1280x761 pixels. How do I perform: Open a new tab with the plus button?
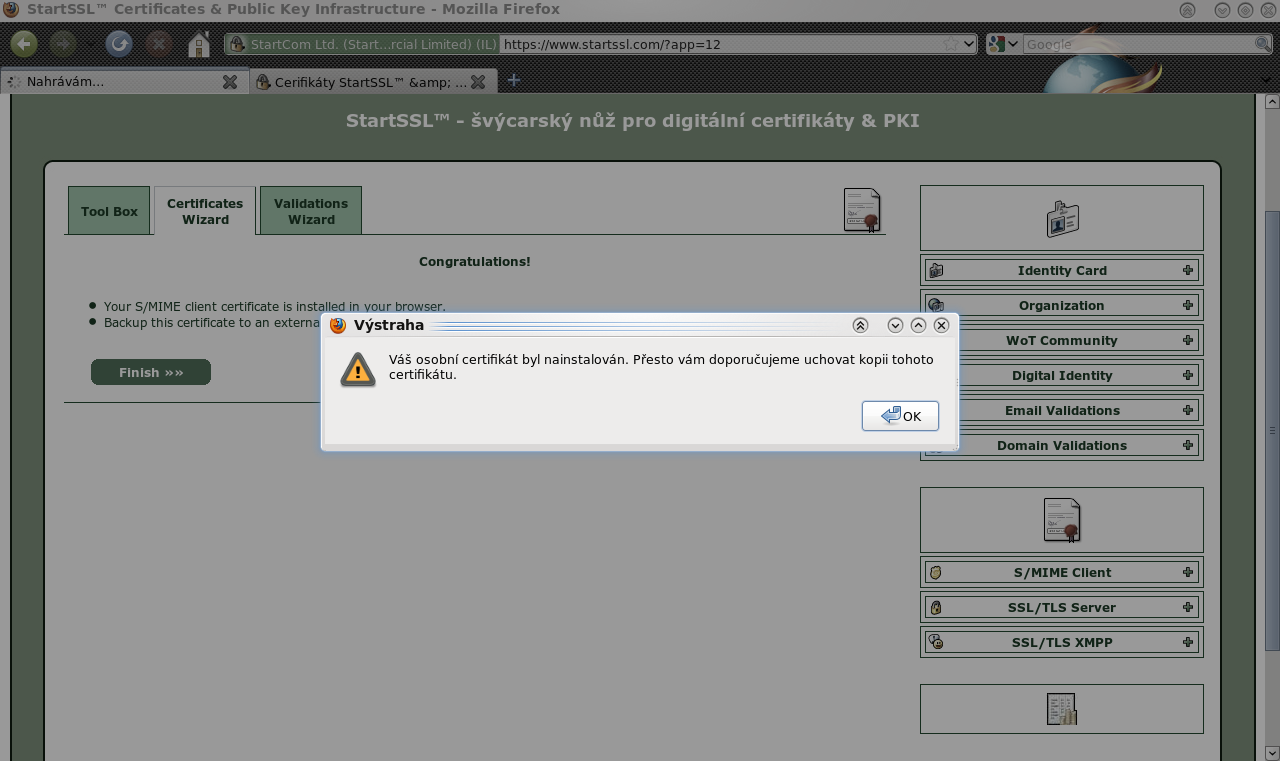[x=513, y=80]
